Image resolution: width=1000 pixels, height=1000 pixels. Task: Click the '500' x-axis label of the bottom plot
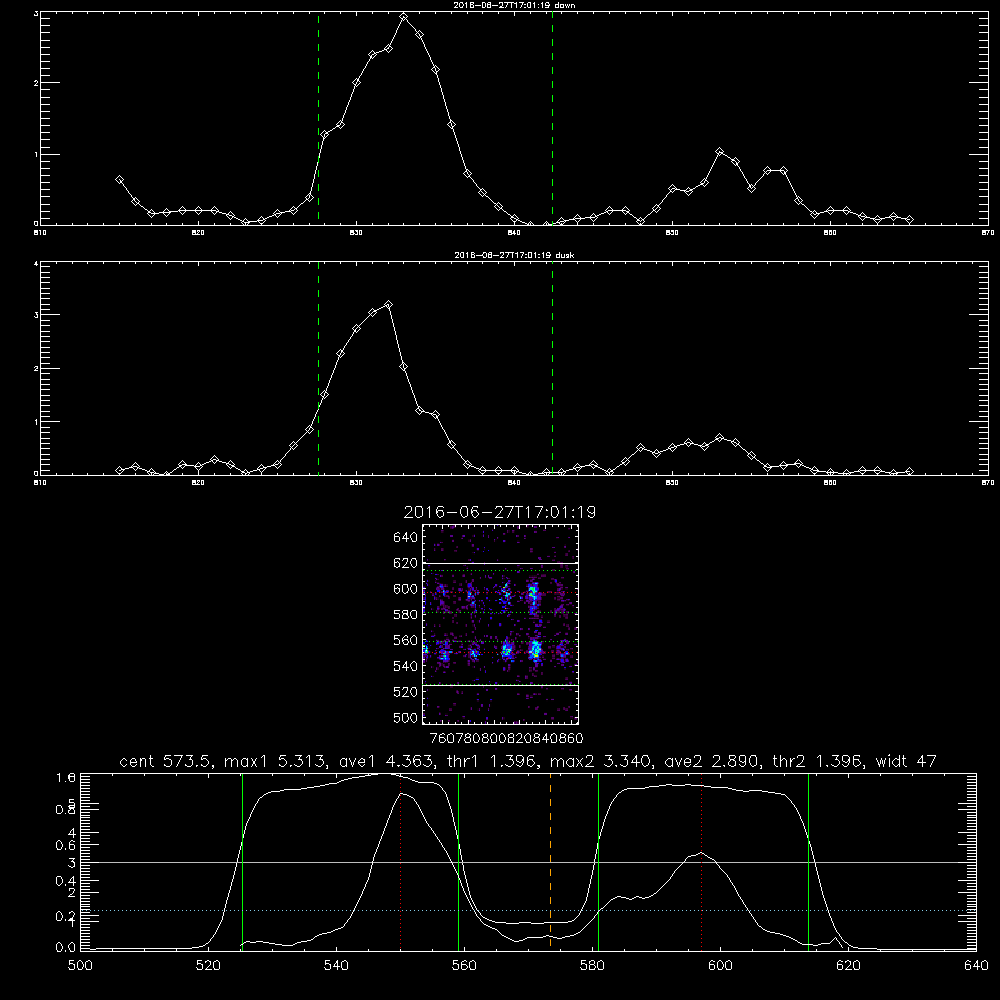(x=80, y=966)
